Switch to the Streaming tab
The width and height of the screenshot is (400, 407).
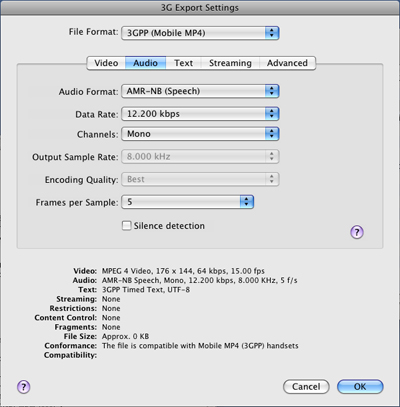[x=230, y=63]
